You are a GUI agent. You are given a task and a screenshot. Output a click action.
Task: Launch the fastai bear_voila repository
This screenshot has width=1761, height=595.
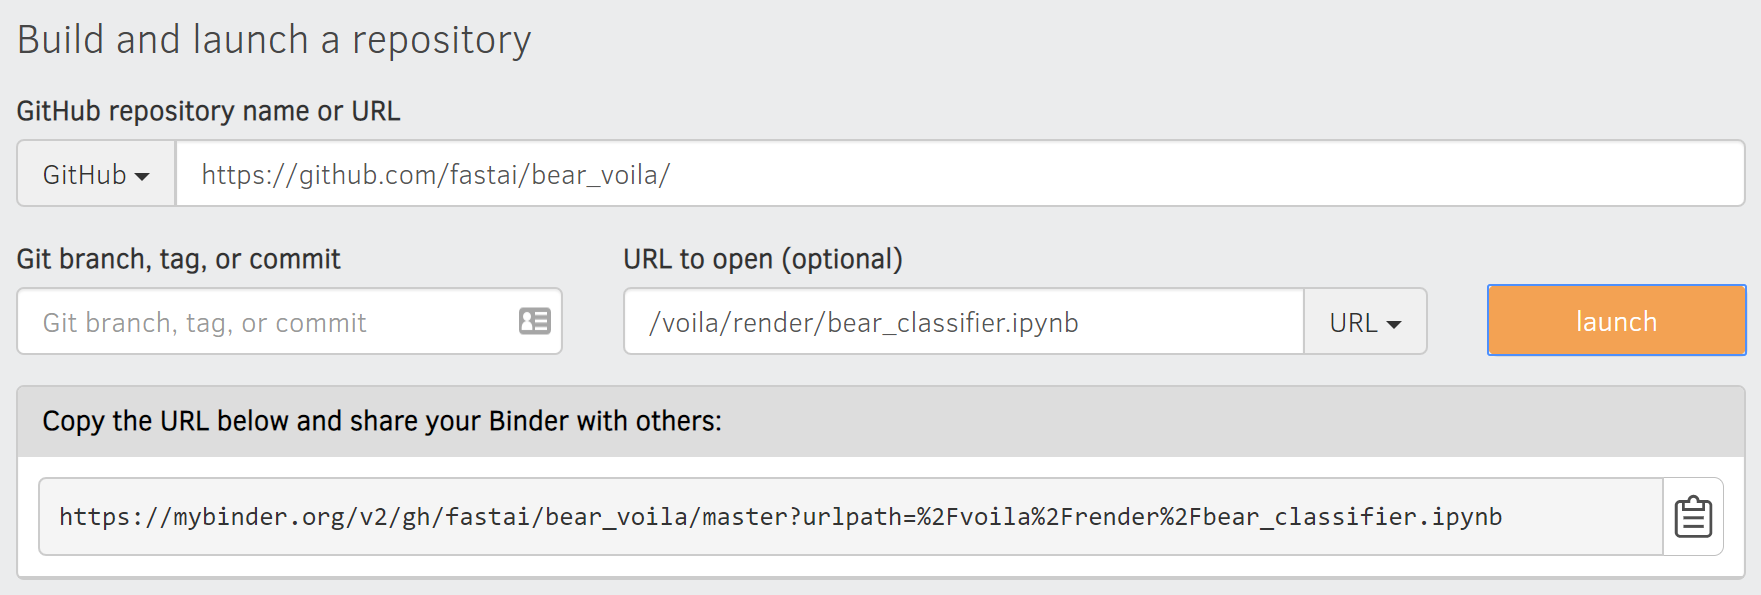pos(1614,321)
